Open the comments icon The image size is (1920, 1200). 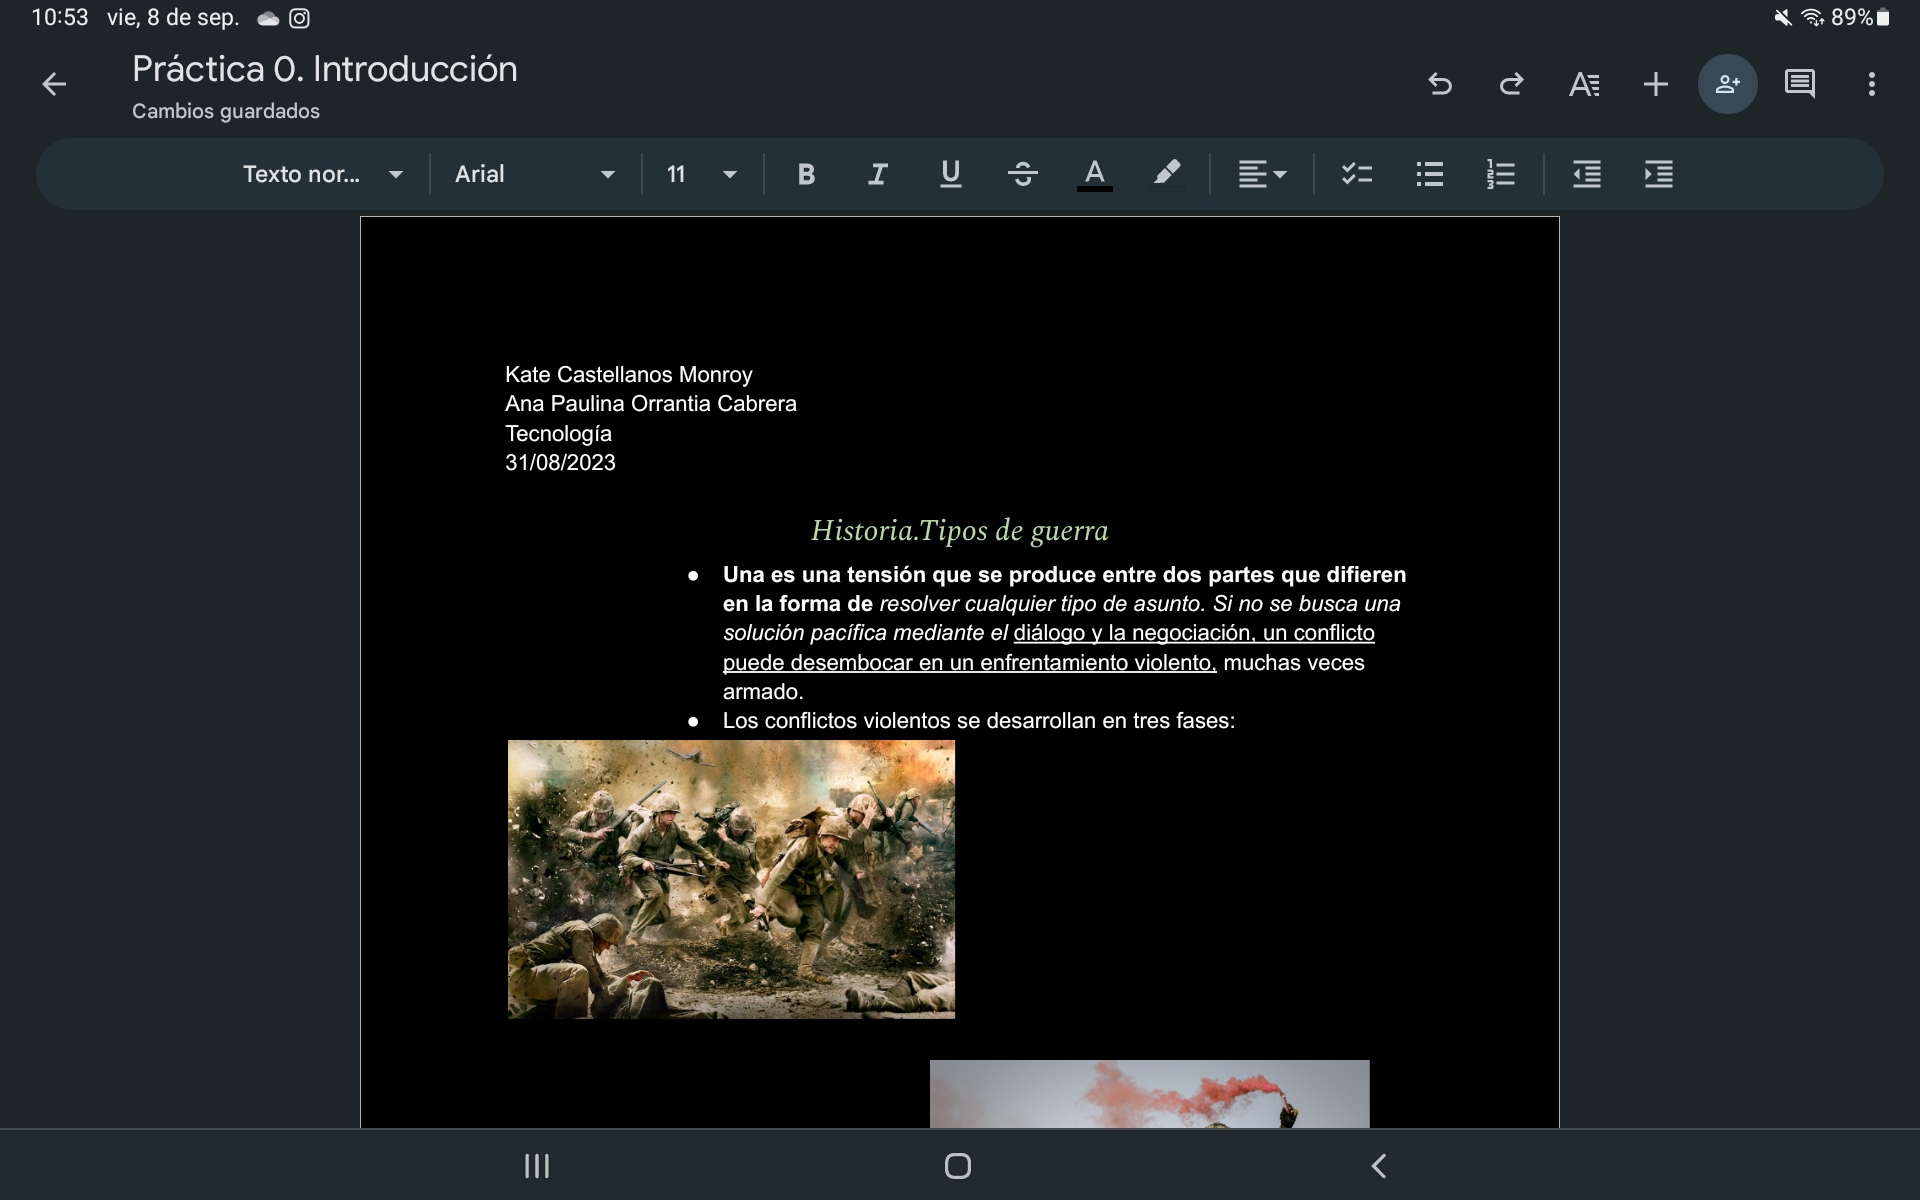click(x=1799, y=84)
